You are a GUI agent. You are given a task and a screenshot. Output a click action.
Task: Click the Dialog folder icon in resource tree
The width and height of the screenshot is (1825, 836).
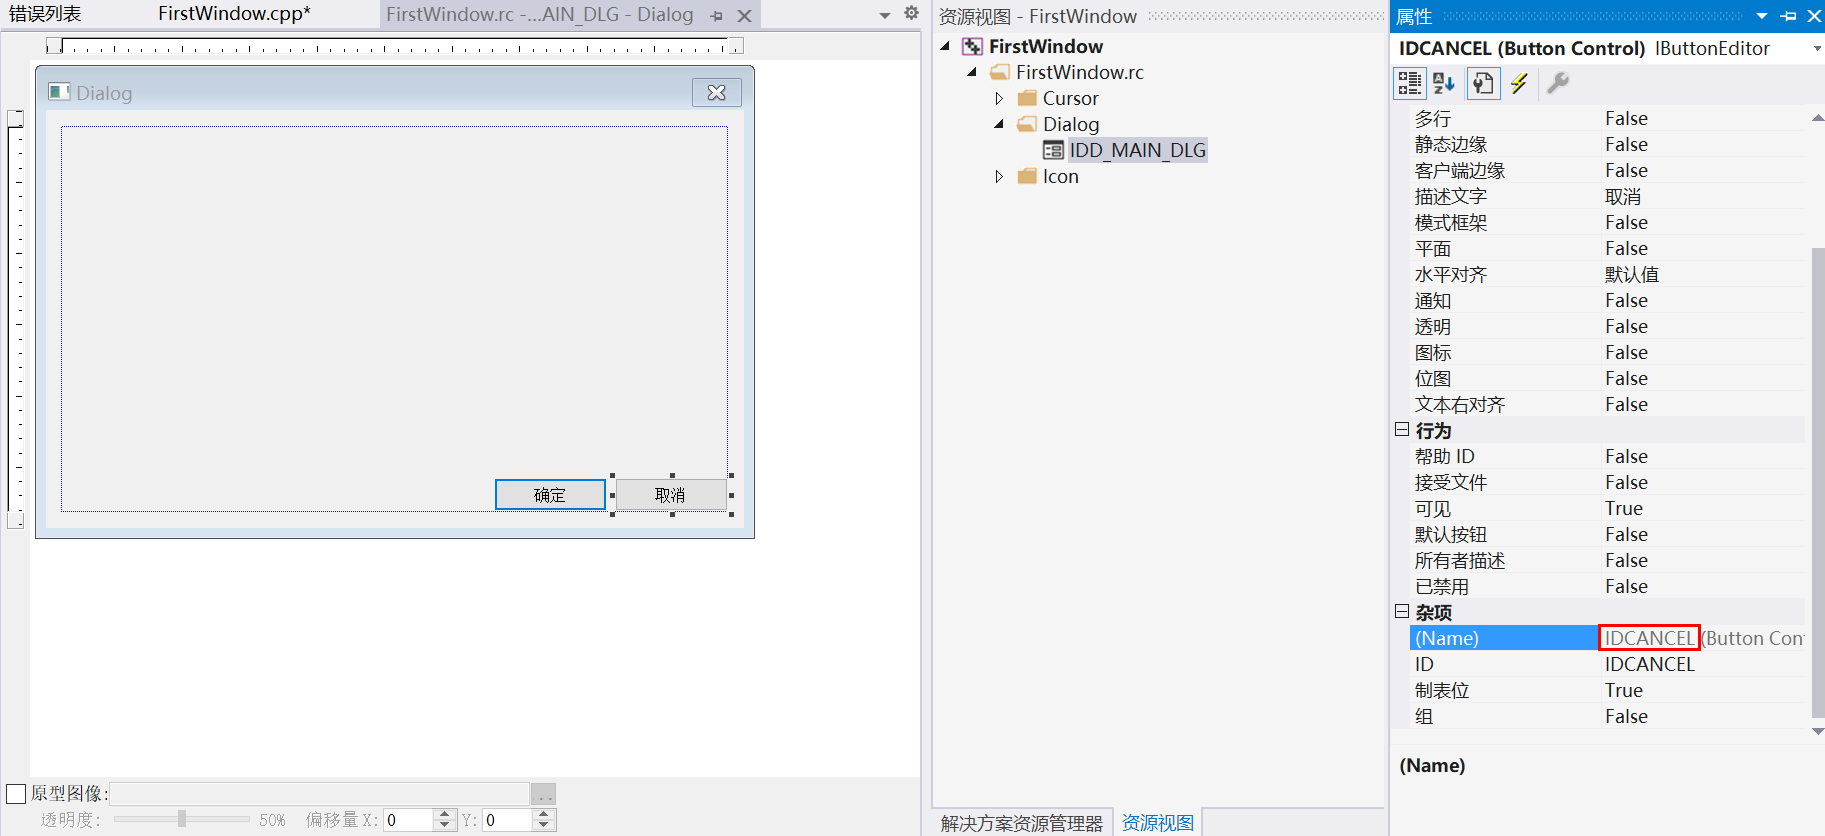click(1027, 124)
